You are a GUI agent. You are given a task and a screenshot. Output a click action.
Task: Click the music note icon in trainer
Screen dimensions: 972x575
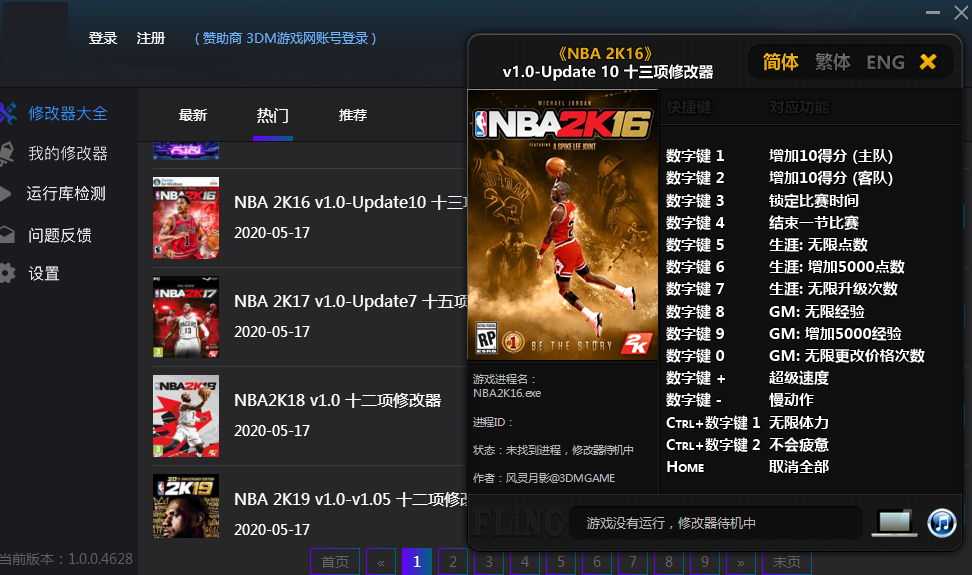point(942,523)
